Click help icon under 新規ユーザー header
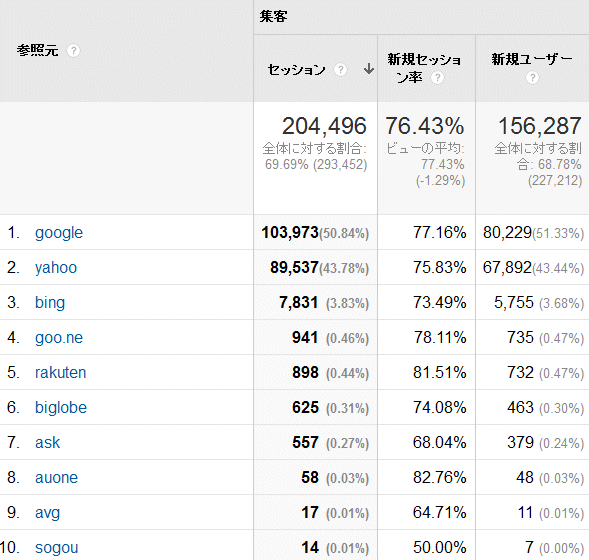589x560 pixels. click(532, 78)
